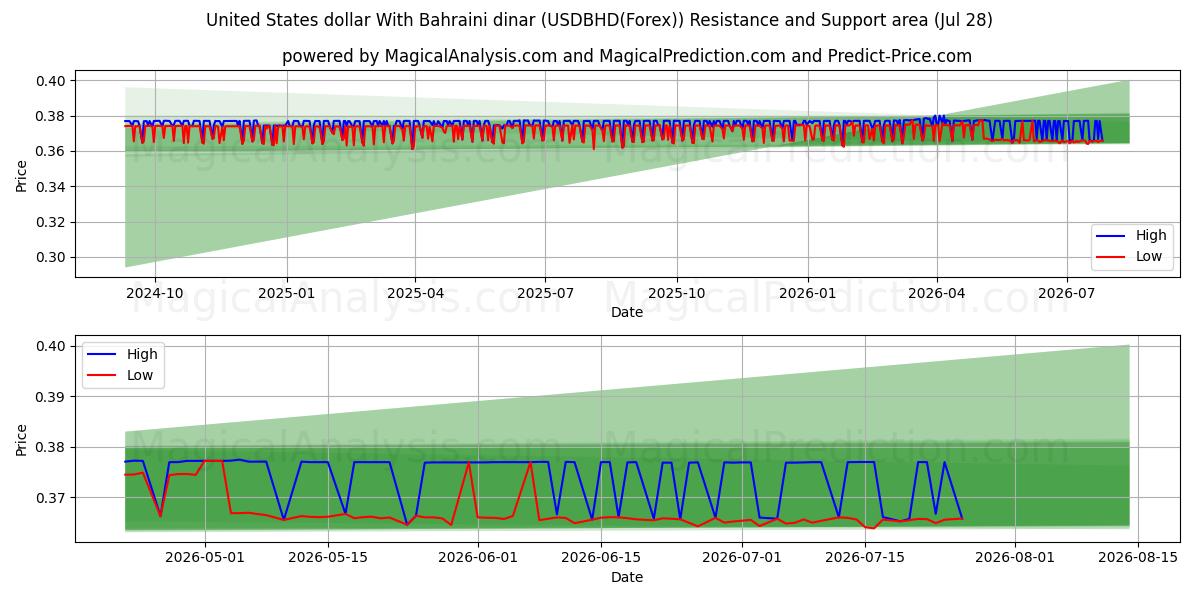
Task: Click the '0.40' y-axis tick on bottom chart
Action: 52,346
